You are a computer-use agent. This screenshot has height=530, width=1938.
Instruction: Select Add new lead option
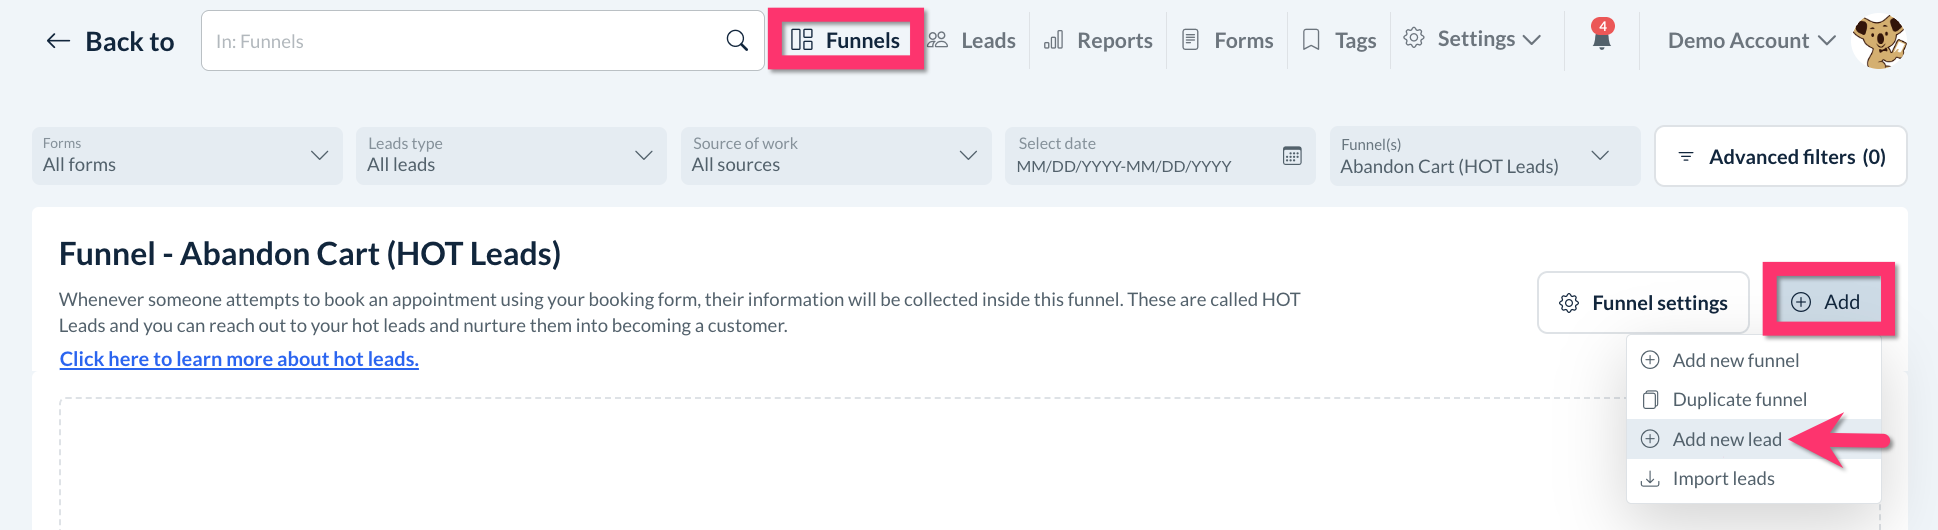click(x=1726, y=439)
